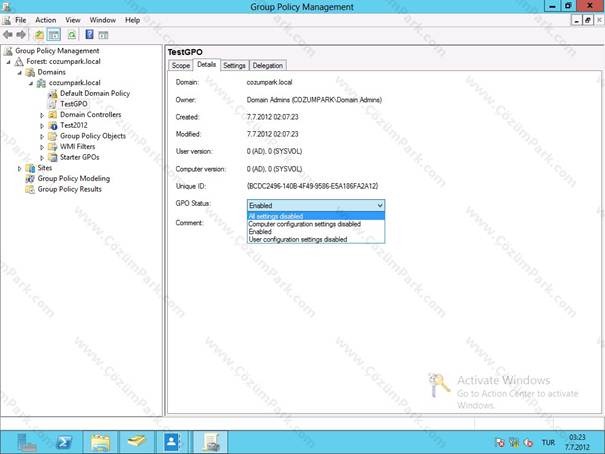The image size is (605, 454).
Task: Choose 'Enabled' in the GPO Status list
Action: click(x=316, y=231)
